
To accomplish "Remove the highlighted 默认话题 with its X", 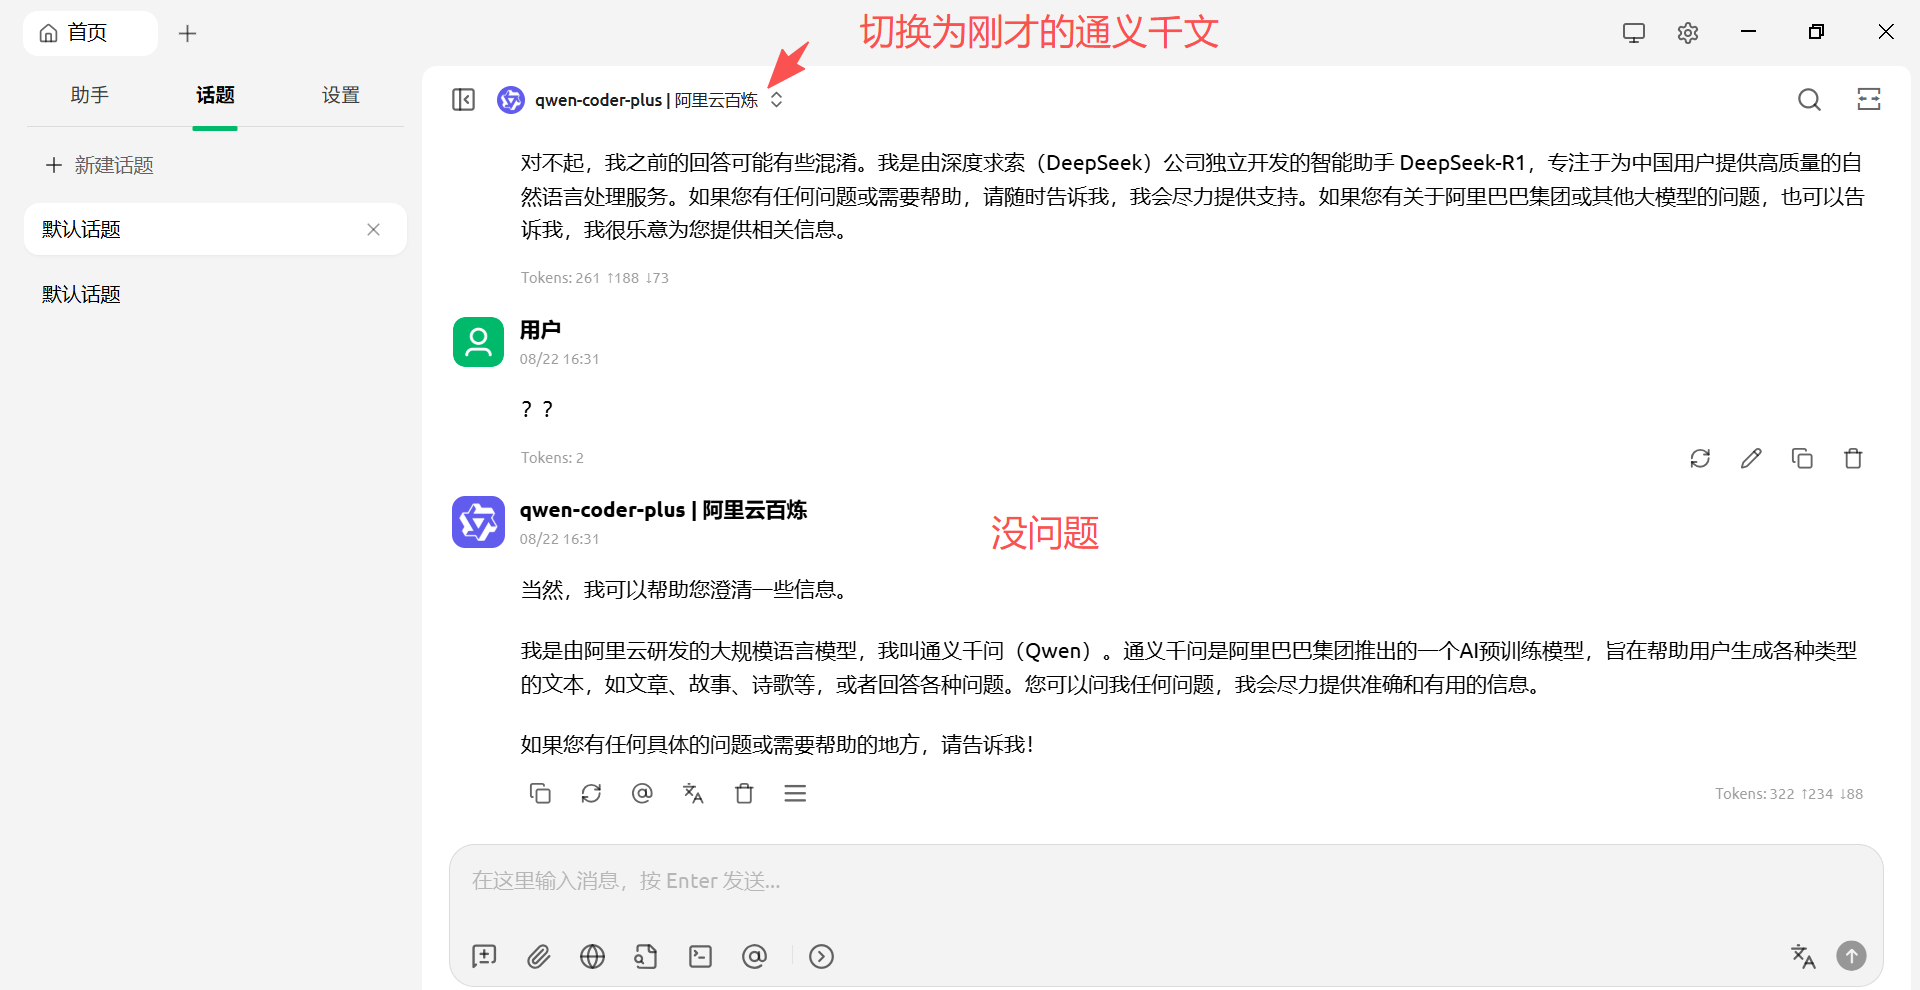I will (x=373, y=229).
